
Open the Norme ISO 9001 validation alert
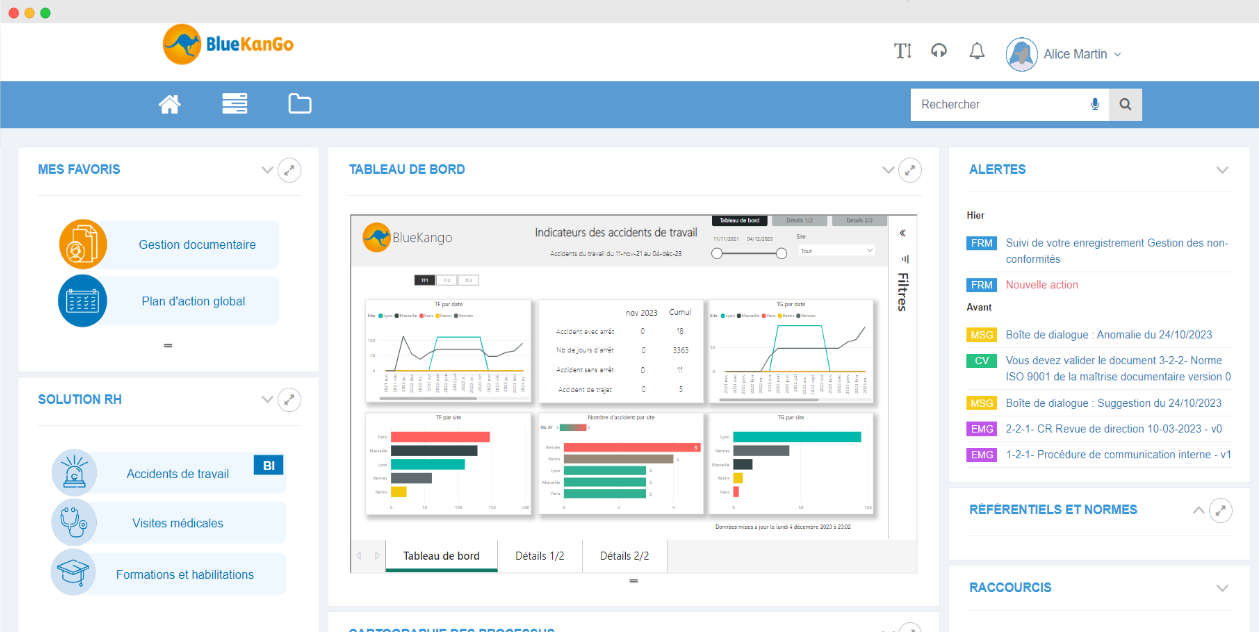pyautogui.click(x=1118, y=368)
